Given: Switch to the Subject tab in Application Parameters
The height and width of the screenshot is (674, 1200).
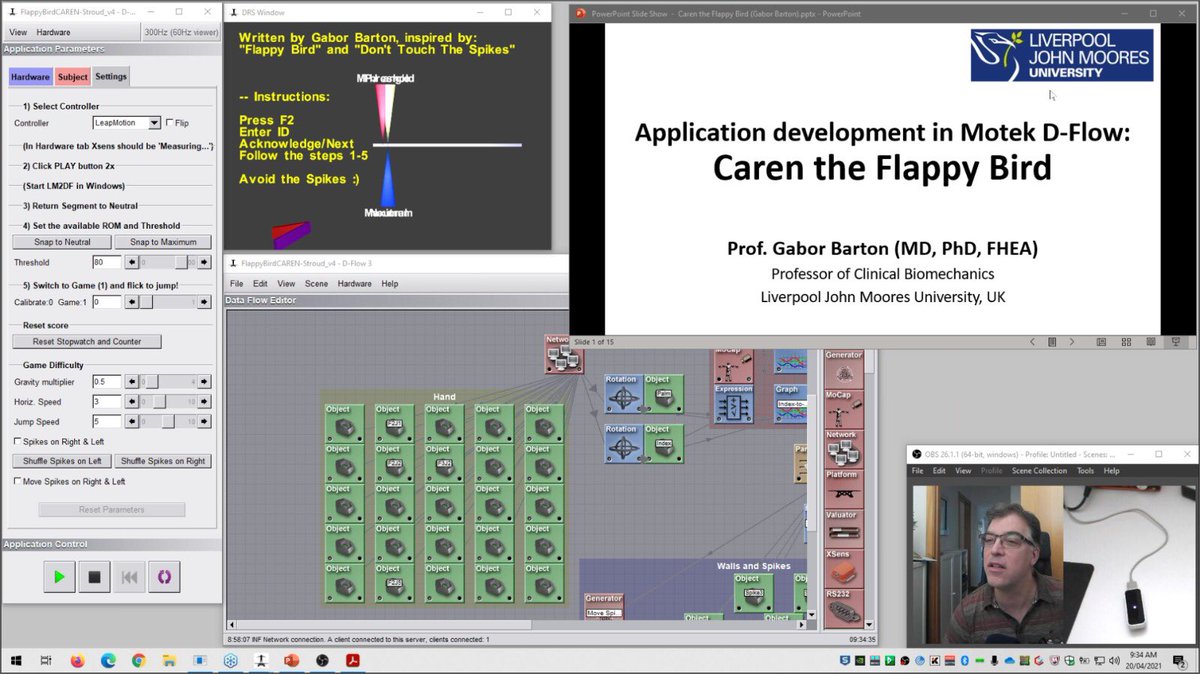Looking at the screenshot, I should [72, 77].
